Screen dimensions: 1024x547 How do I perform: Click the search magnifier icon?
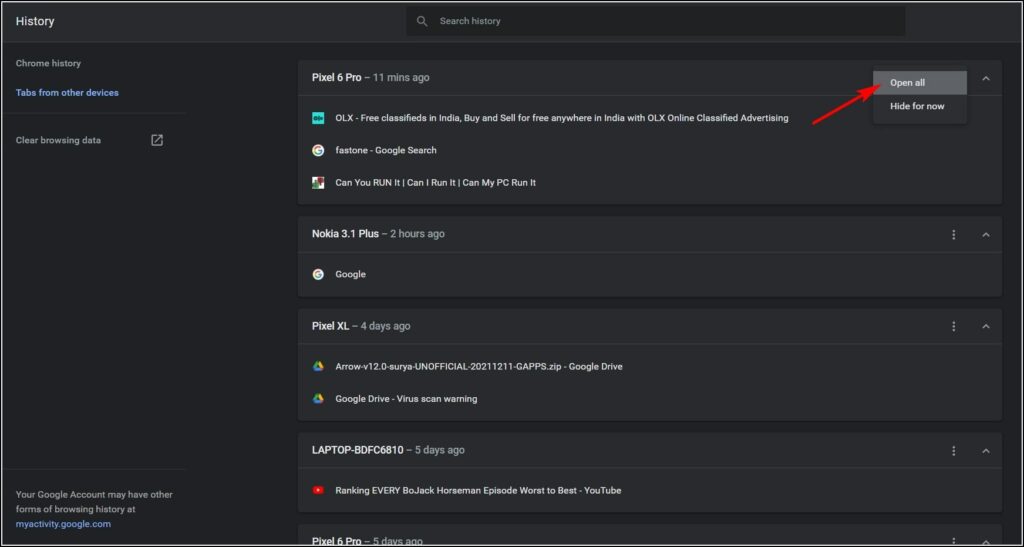click(422, 22)
